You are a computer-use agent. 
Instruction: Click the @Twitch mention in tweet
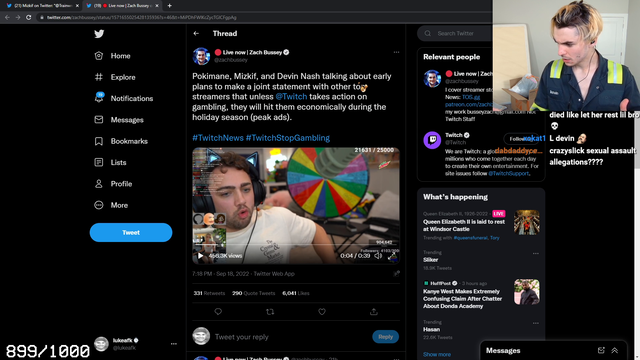click(x=291, y=97)
